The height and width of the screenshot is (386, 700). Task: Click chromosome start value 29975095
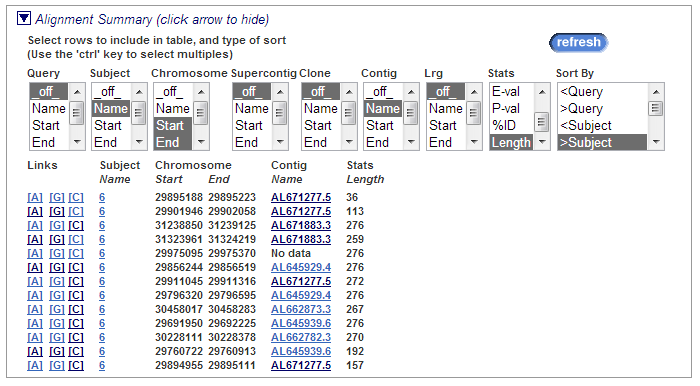179,253
